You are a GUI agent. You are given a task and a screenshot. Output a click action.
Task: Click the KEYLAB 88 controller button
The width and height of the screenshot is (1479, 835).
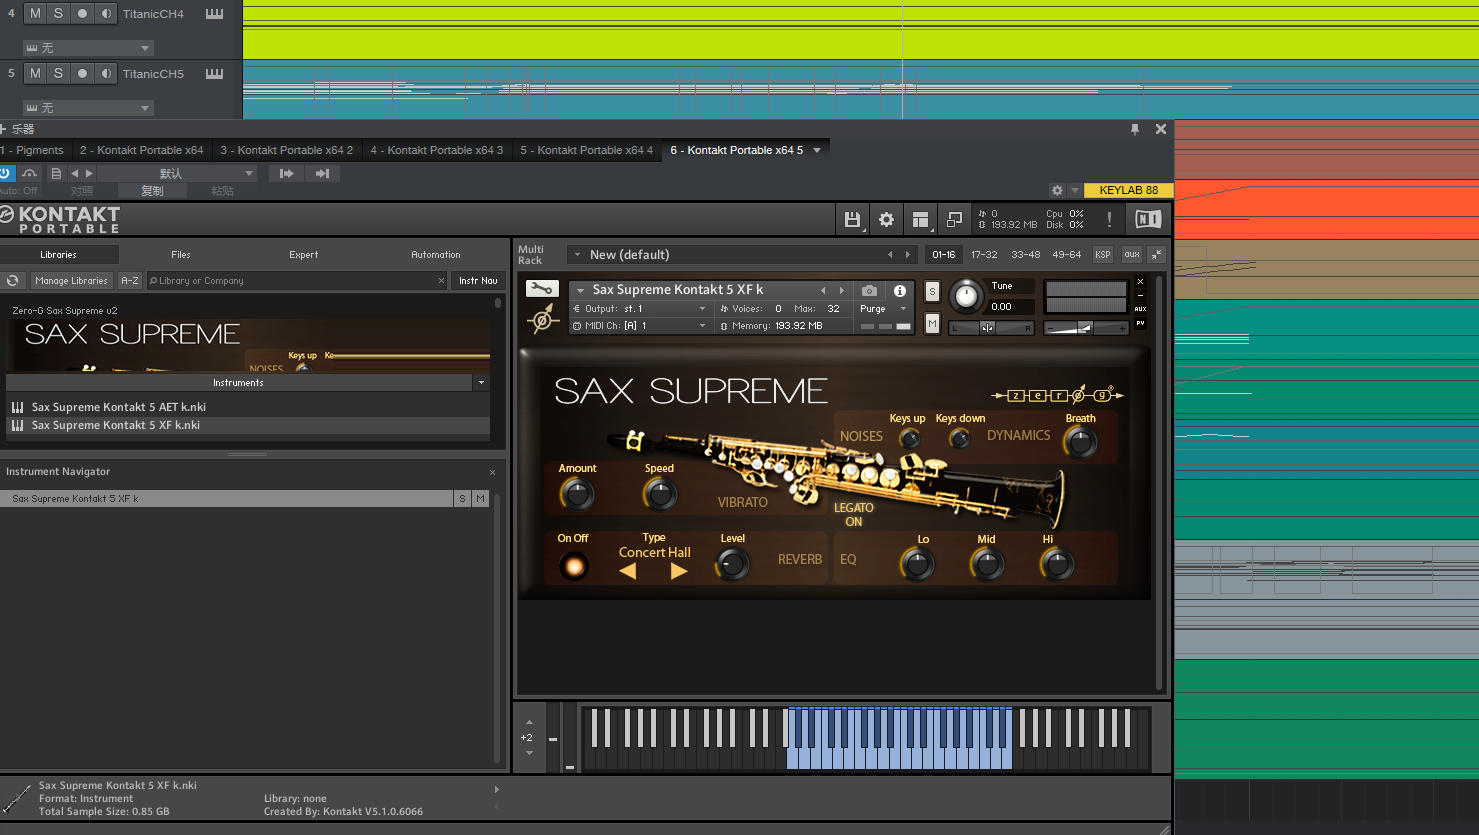click(x=1128, y=190)
